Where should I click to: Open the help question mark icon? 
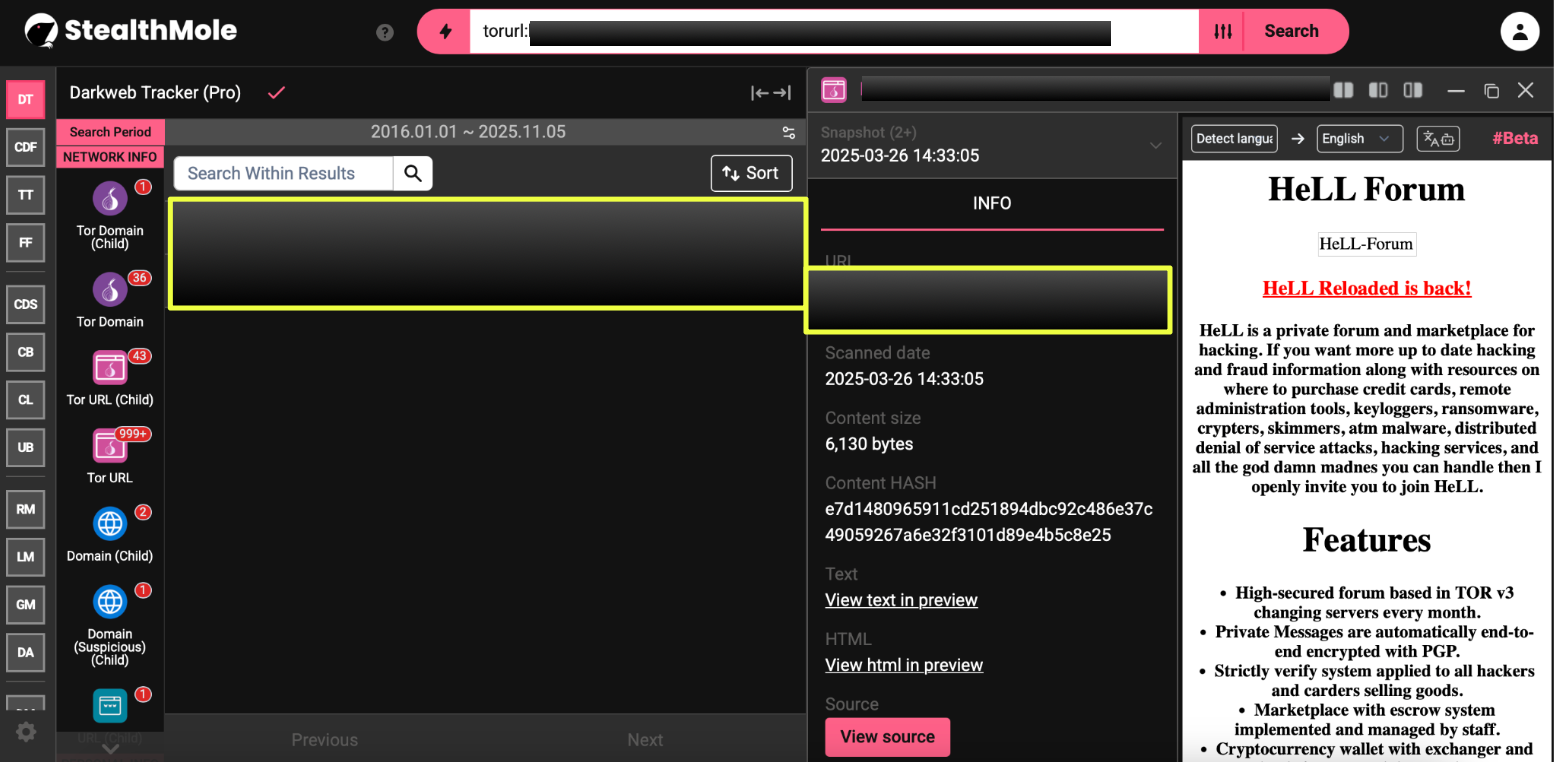(385, 32)
